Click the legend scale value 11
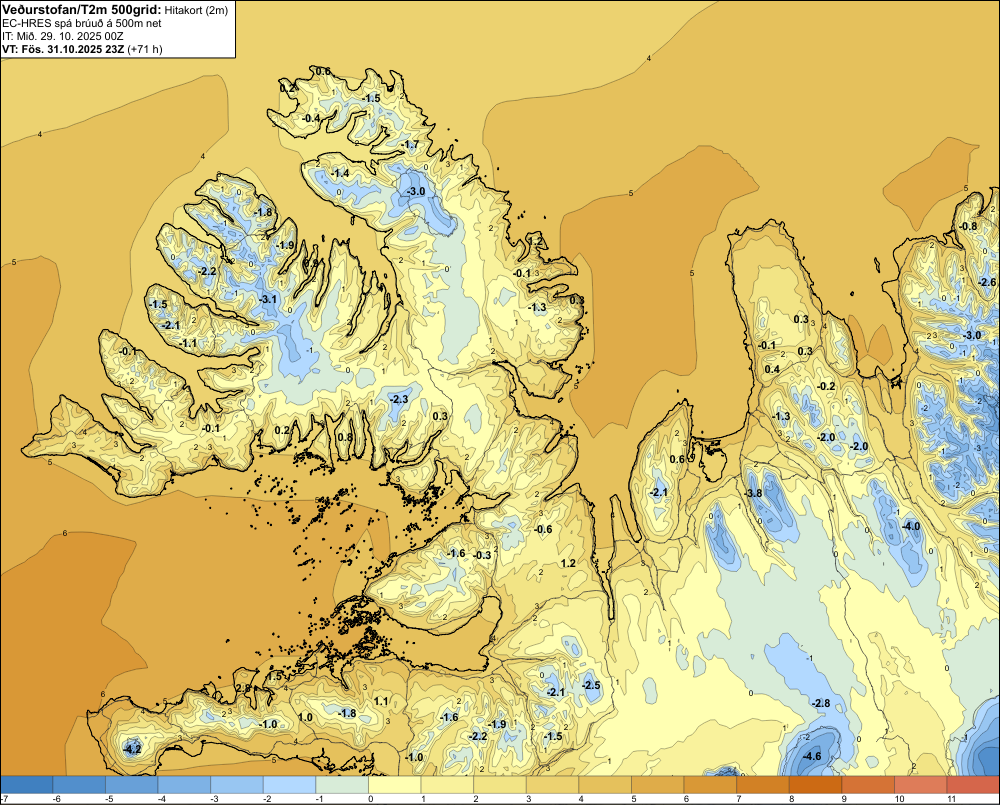 [951, 799]
